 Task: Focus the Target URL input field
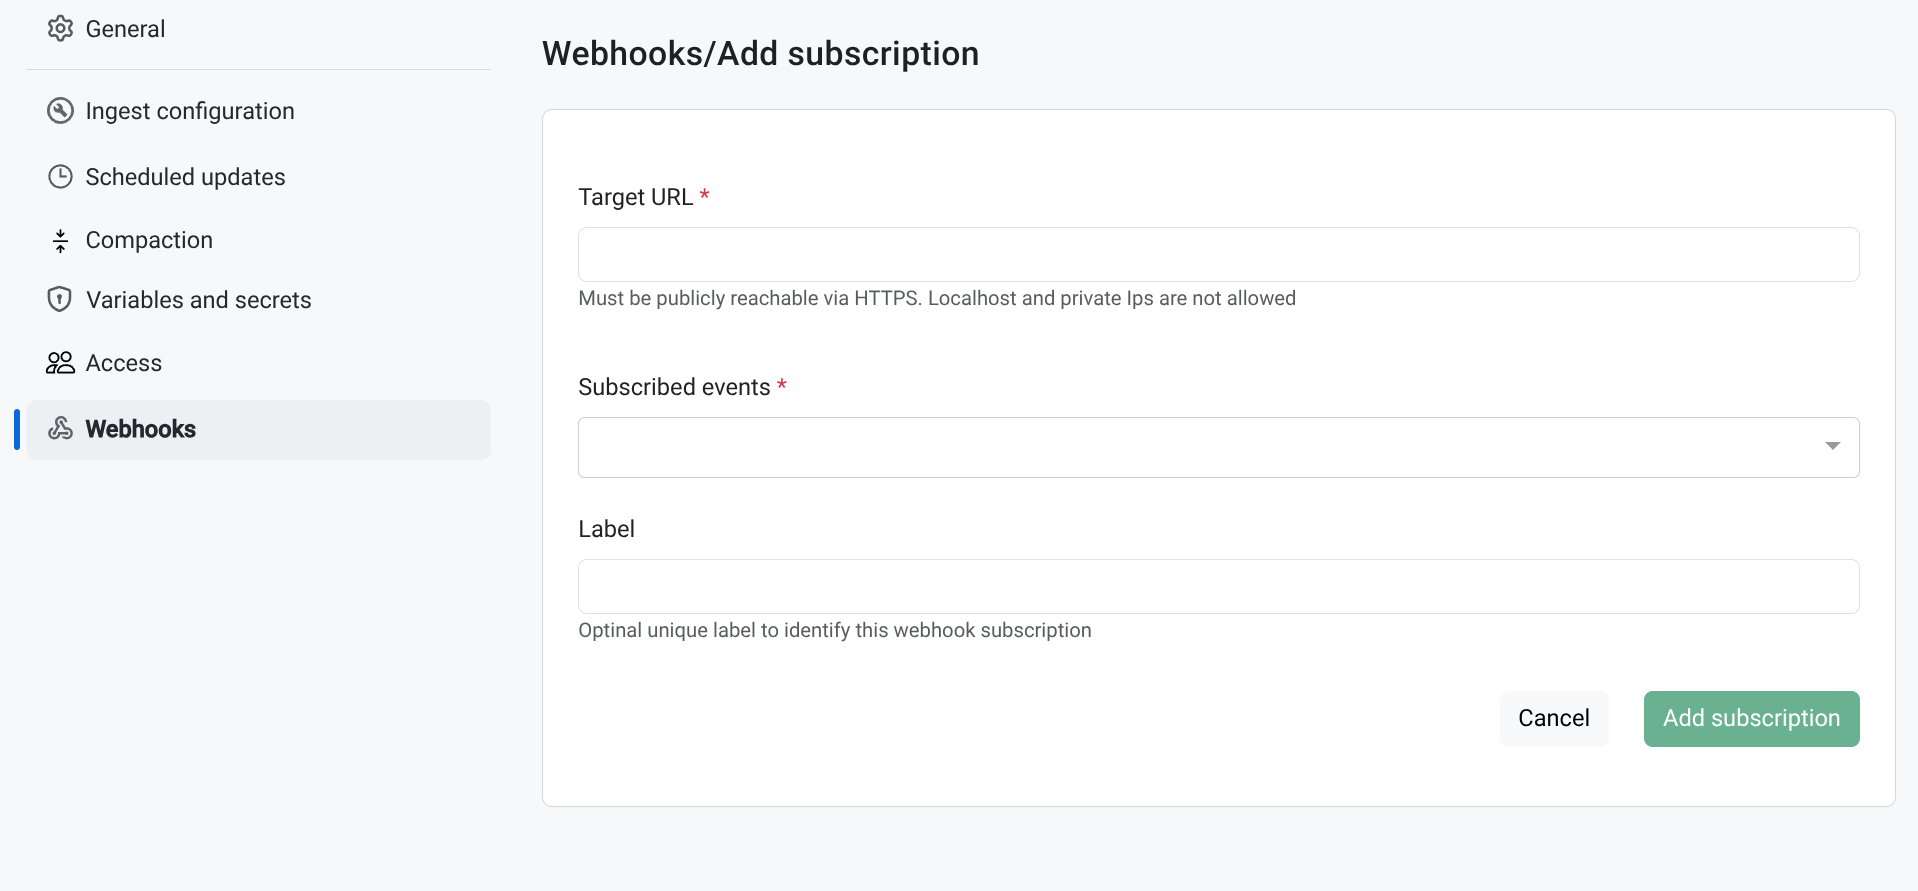click(1218, 255)
